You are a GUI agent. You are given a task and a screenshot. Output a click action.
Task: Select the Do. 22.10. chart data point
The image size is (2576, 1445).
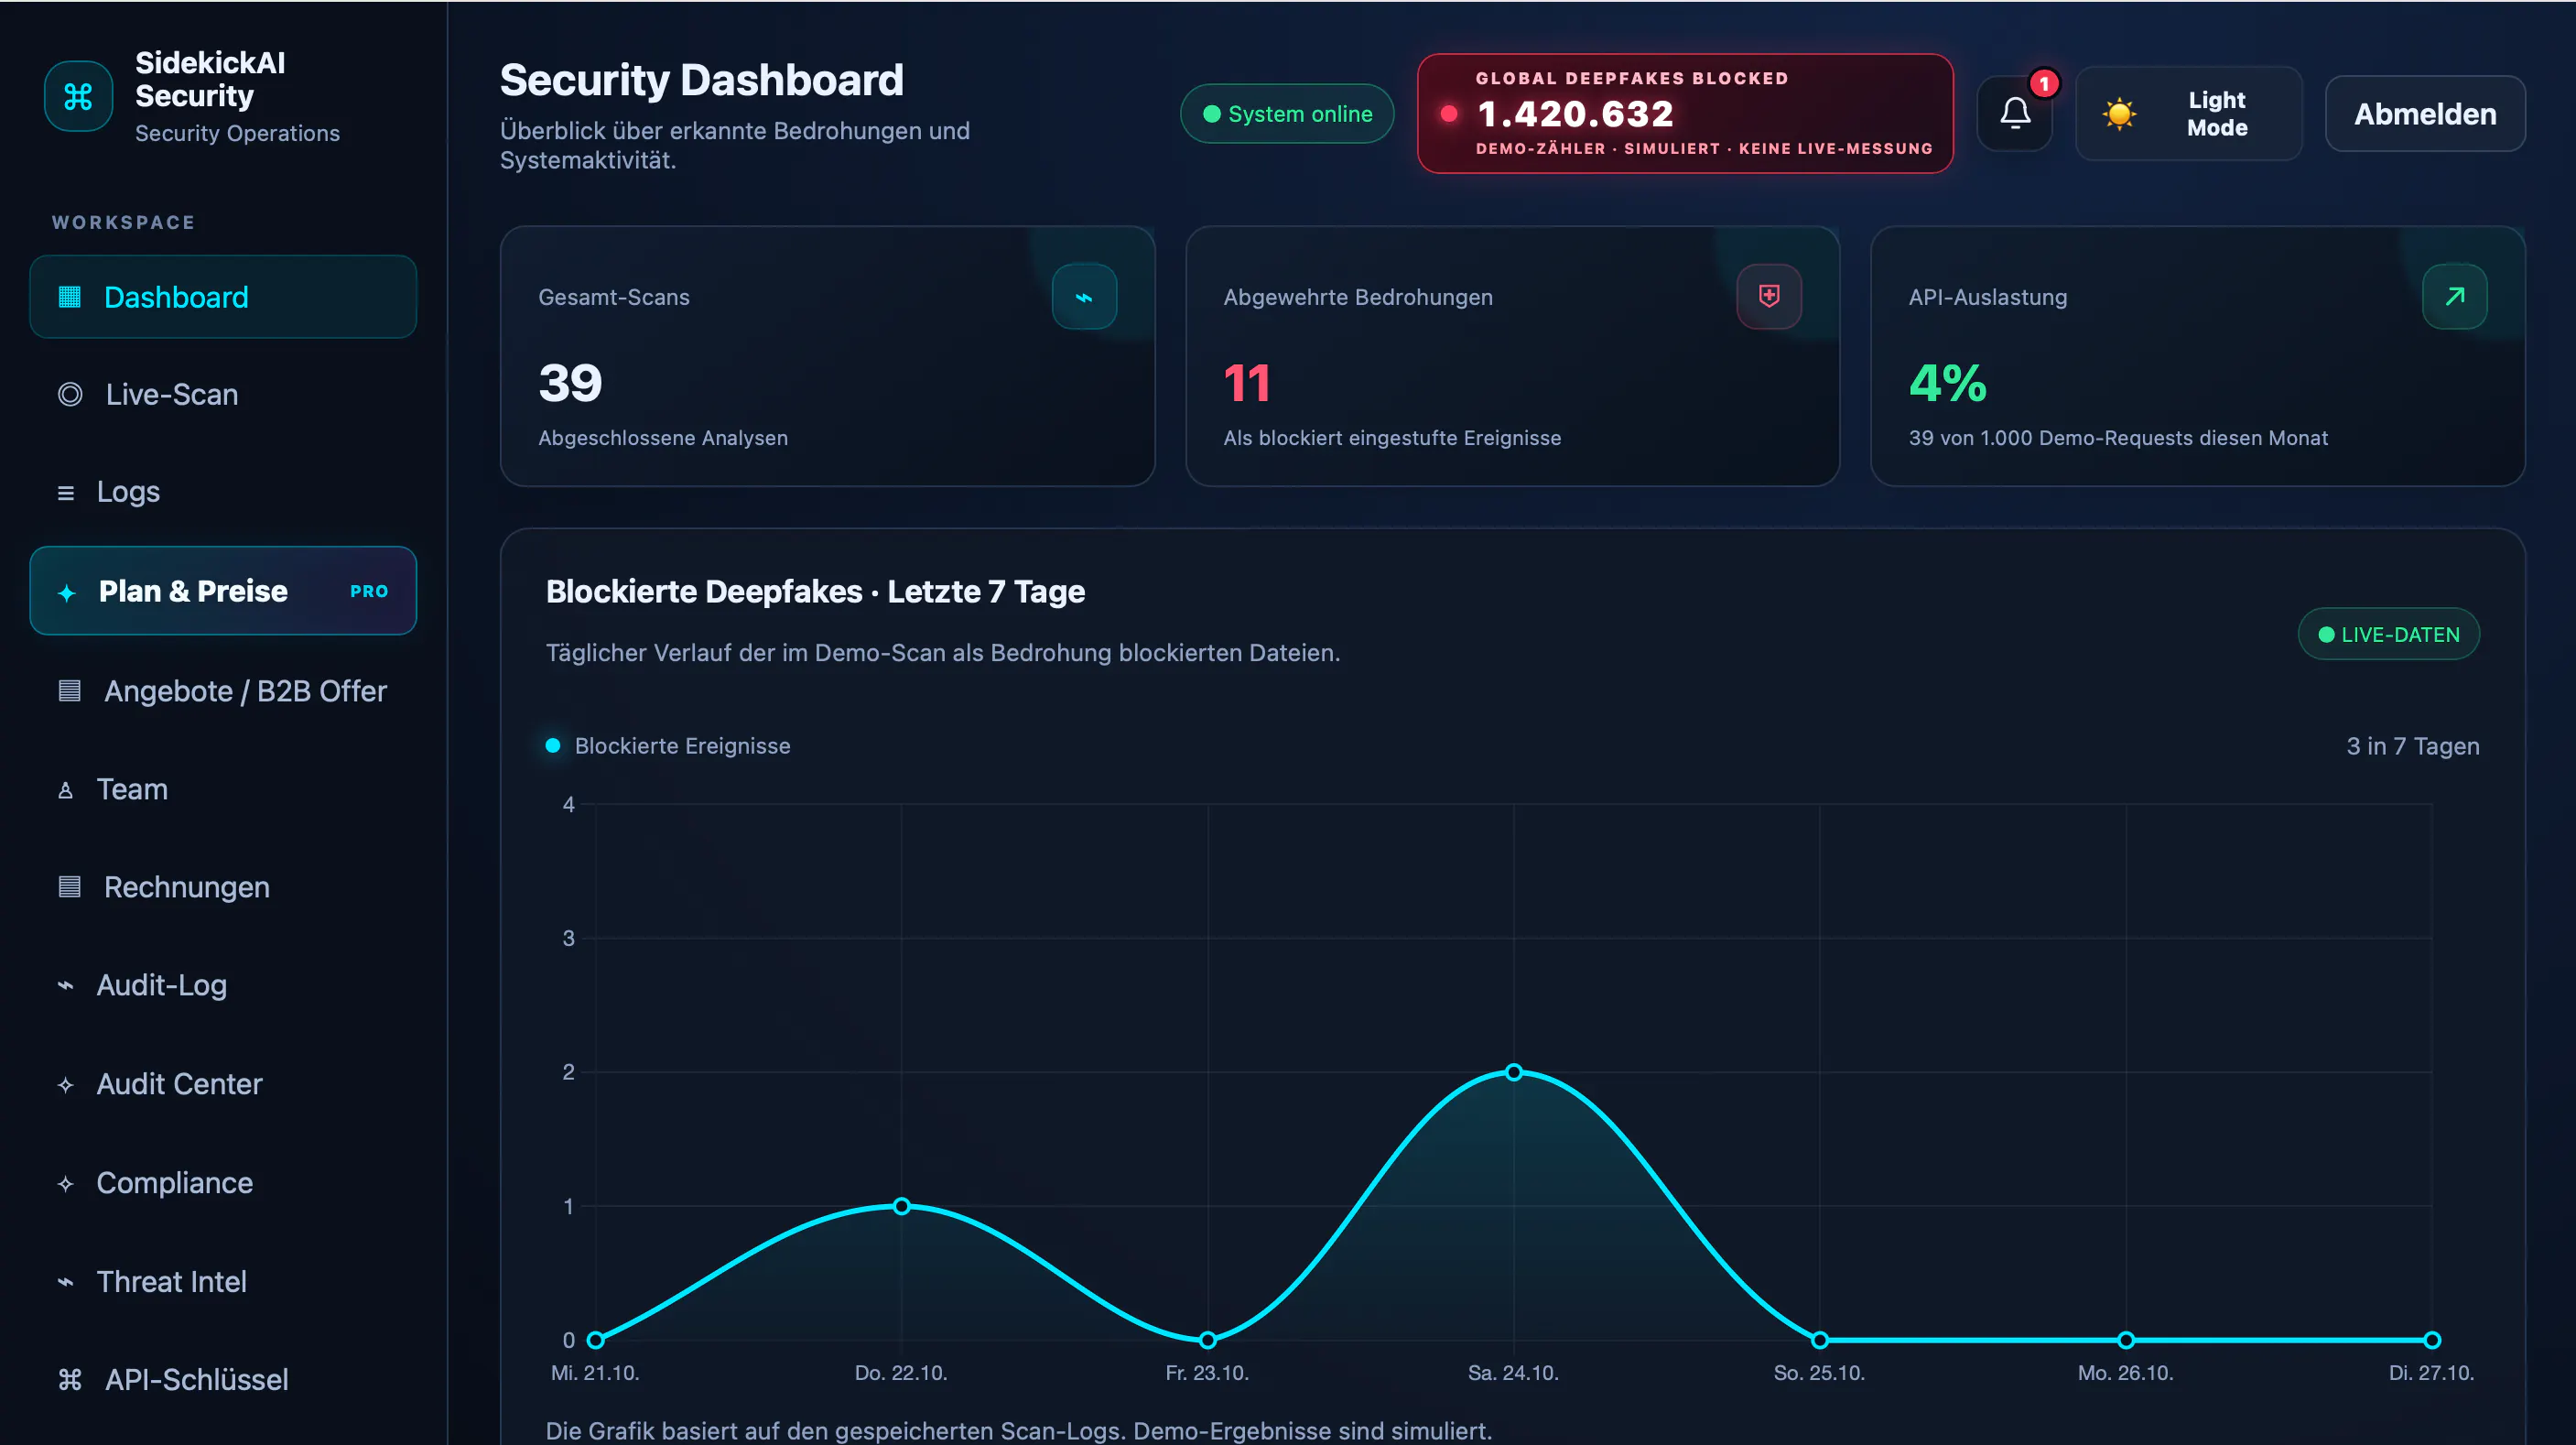[901, 1206]
